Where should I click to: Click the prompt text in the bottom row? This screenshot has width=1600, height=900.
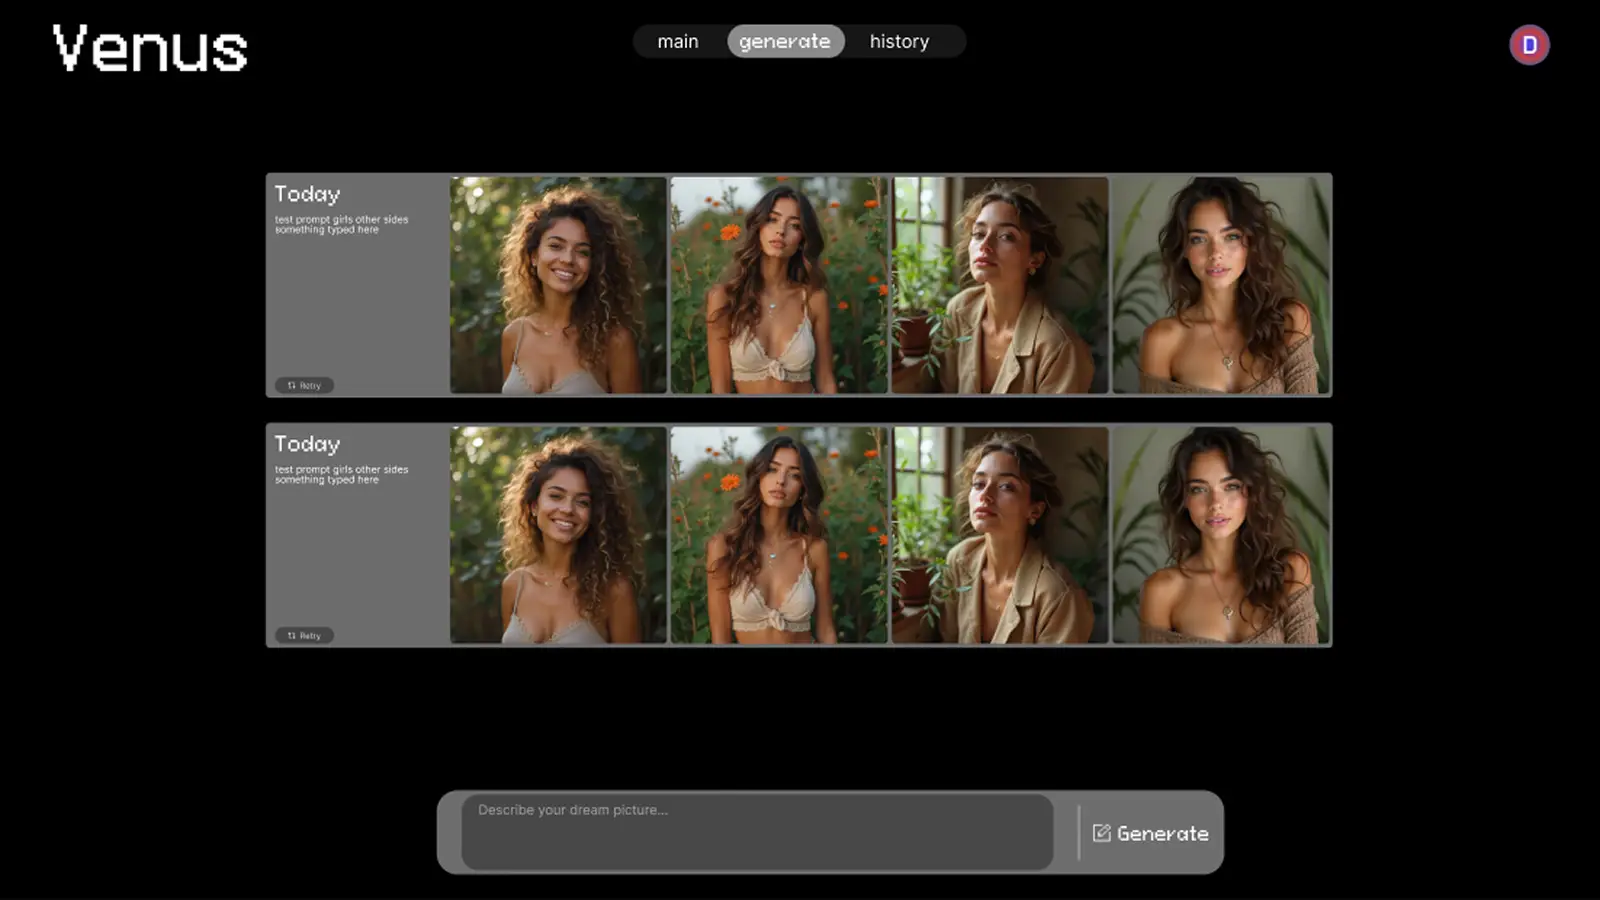(341, 474)
